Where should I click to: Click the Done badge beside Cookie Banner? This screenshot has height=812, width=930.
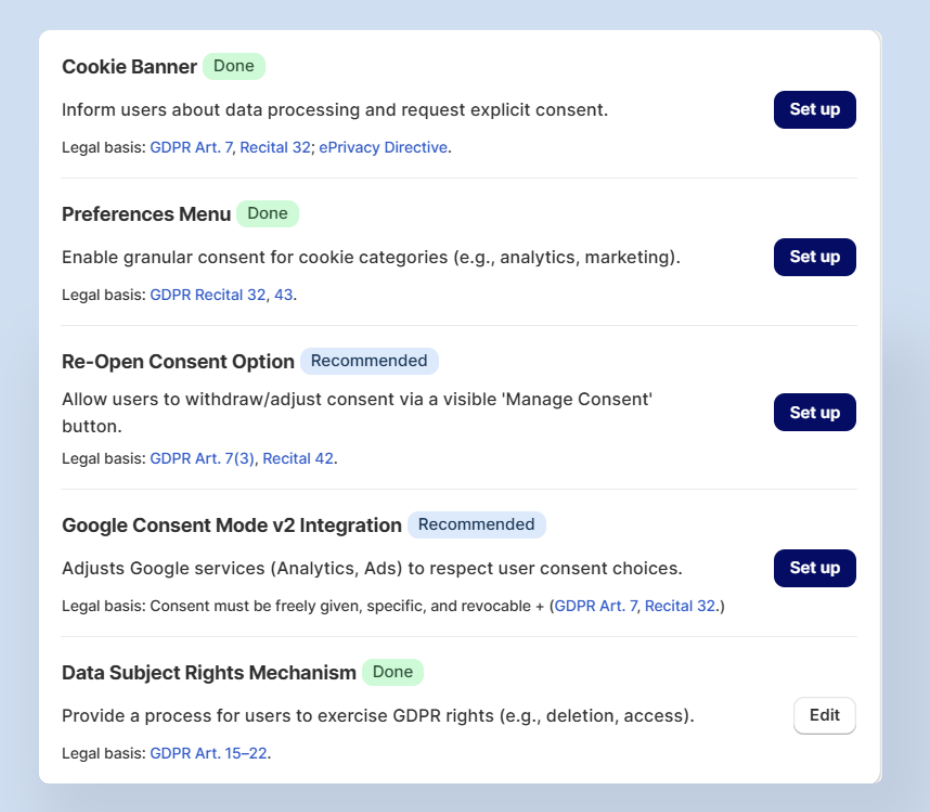[x=234, y=67]
